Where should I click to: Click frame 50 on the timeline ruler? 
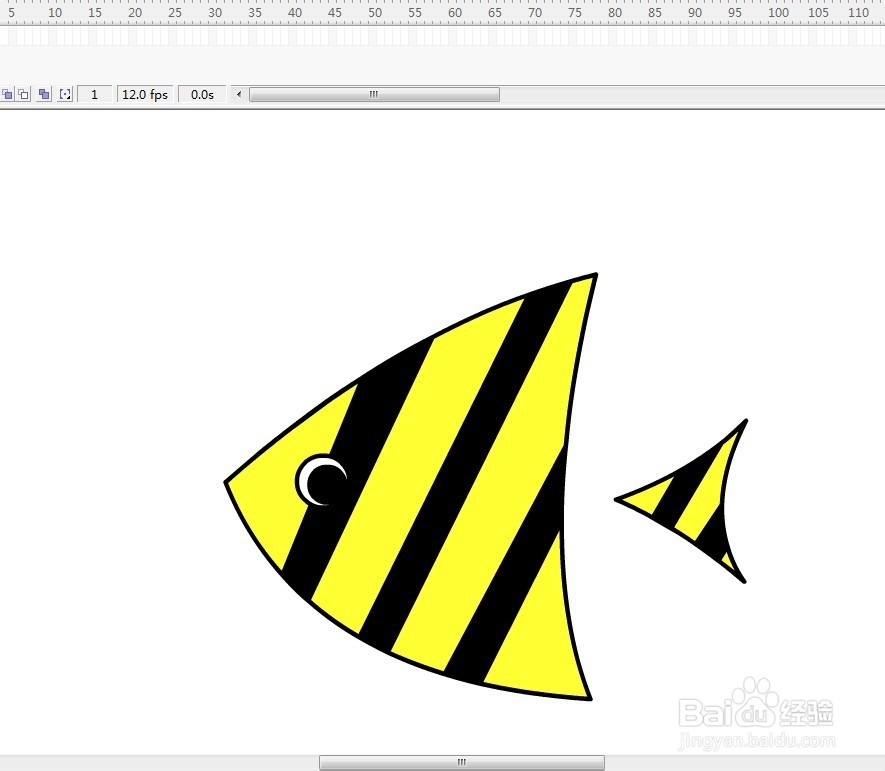(x=375, y=12)
